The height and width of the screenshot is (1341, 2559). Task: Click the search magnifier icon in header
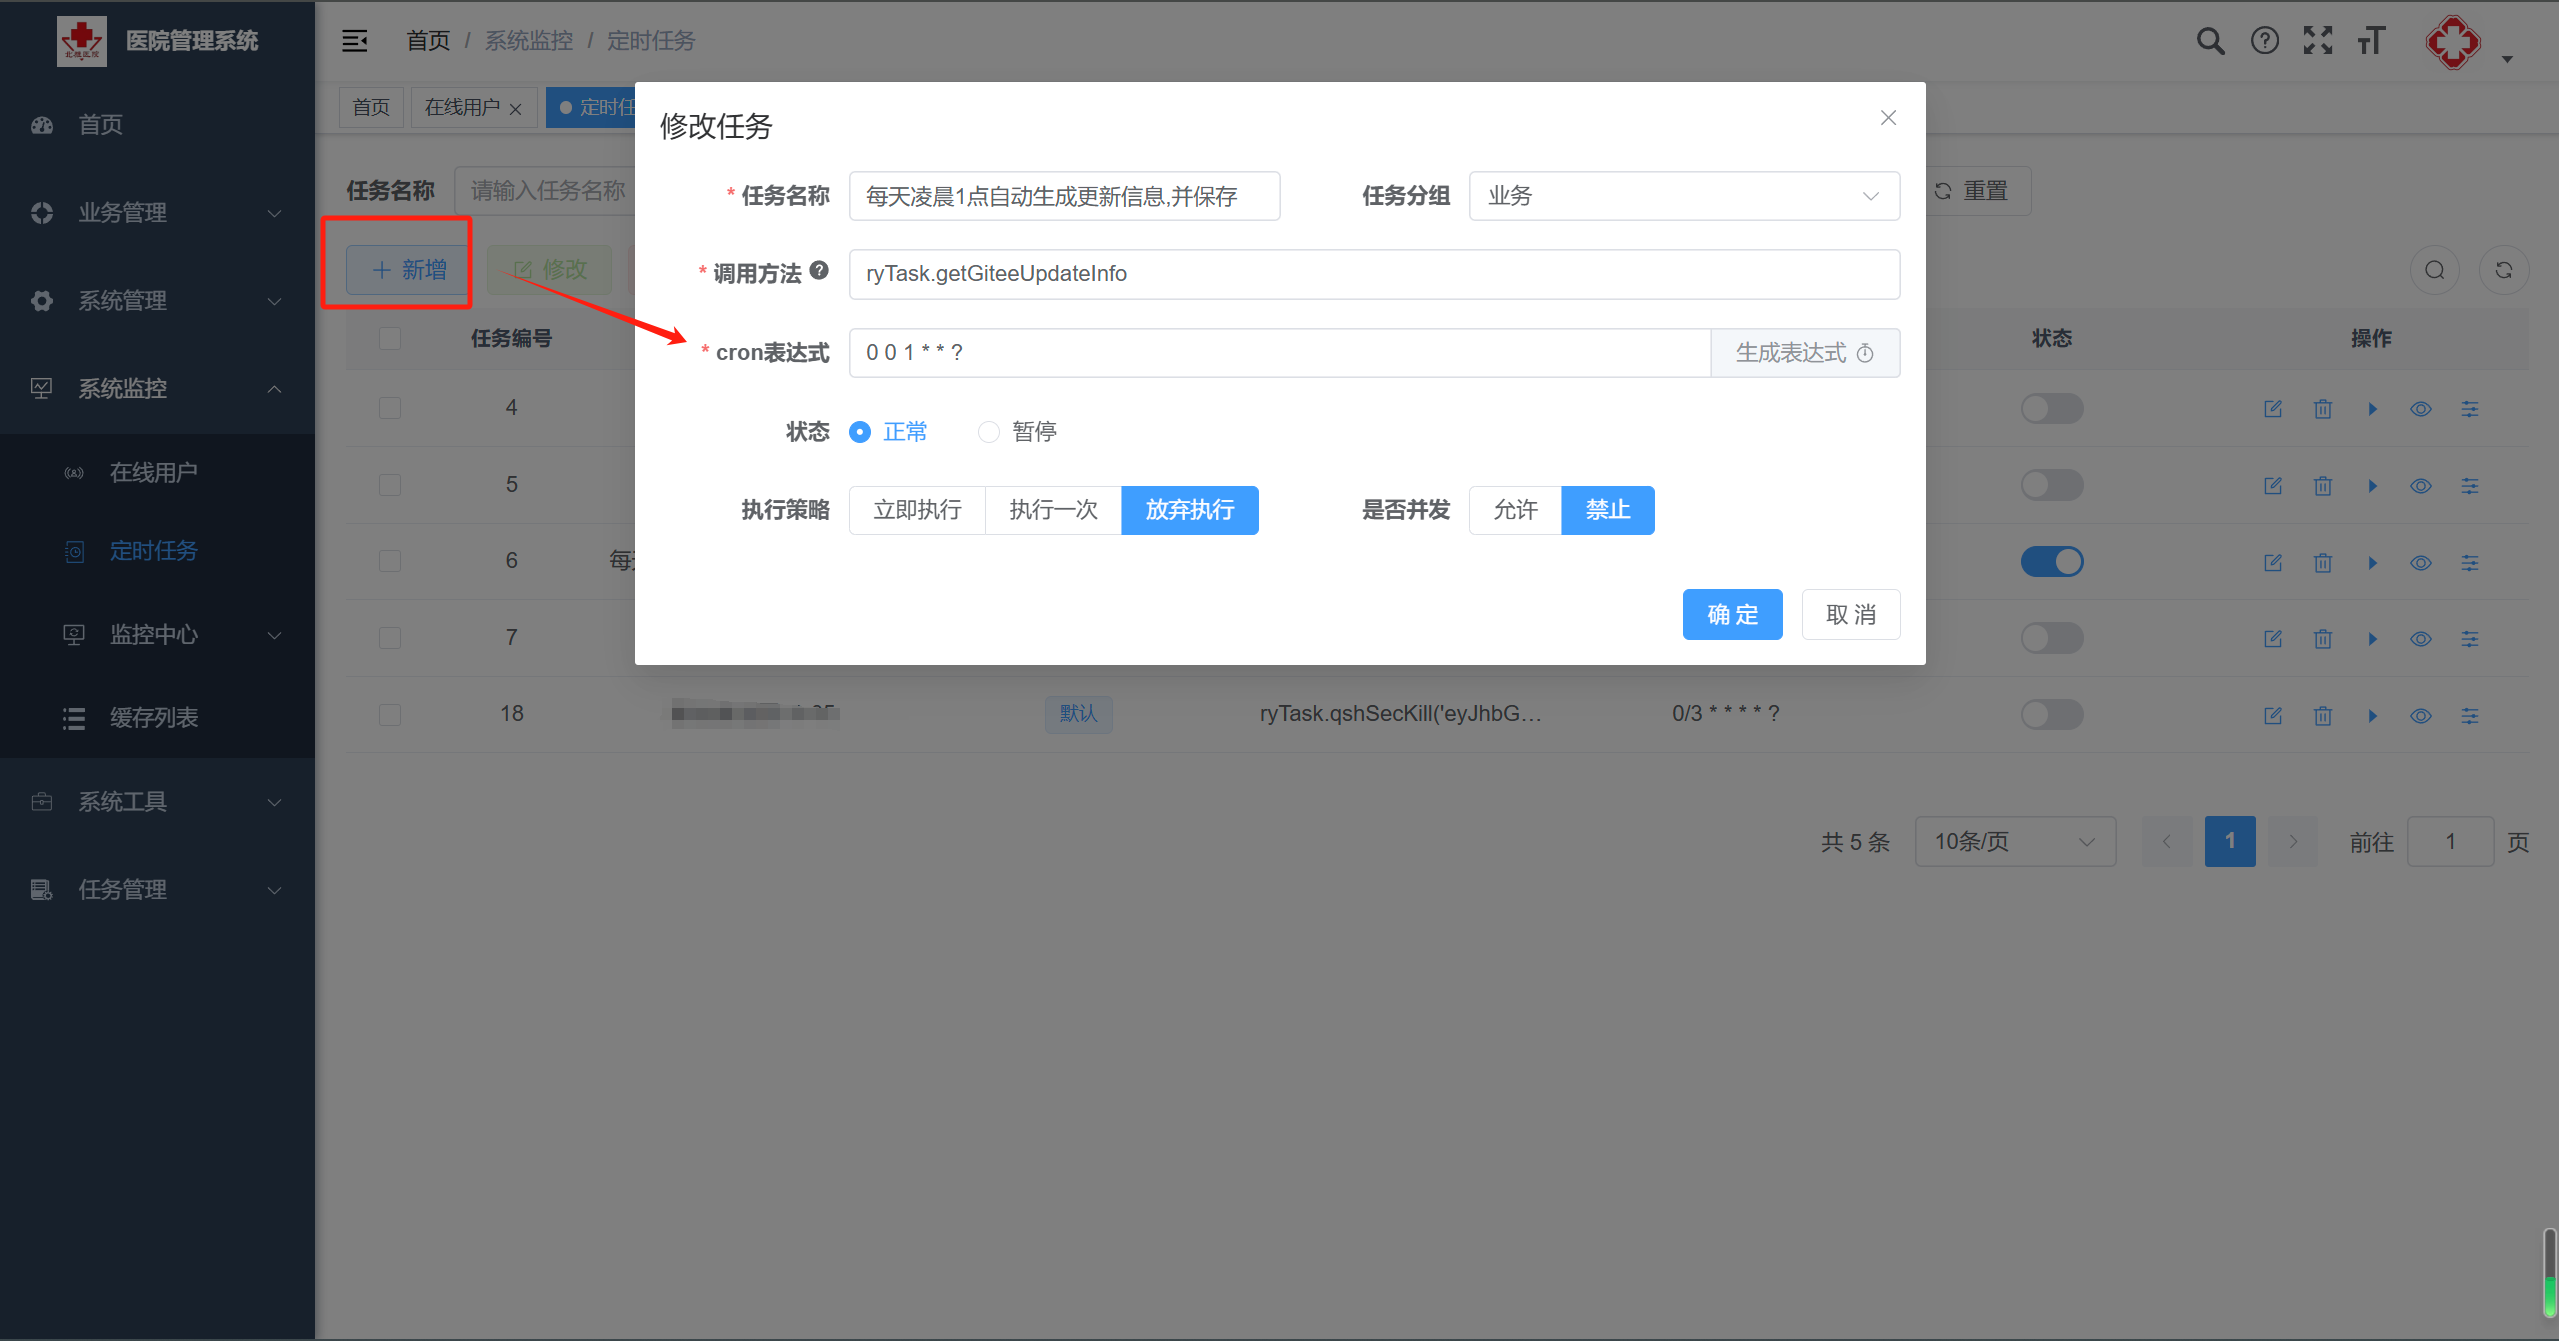click(2210, 41)
